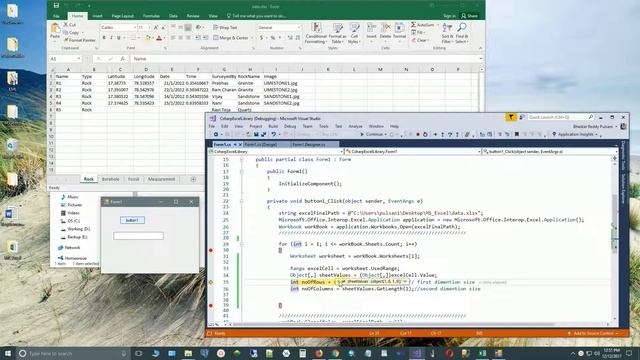Open the font size dropdown in Excel

[149, 27]
